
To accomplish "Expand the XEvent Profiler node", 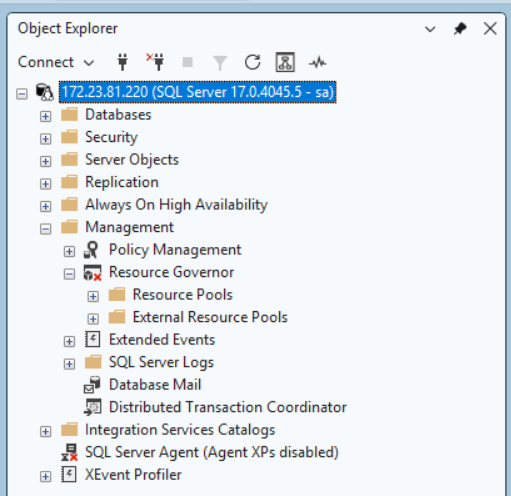I will tap(45, 477).
